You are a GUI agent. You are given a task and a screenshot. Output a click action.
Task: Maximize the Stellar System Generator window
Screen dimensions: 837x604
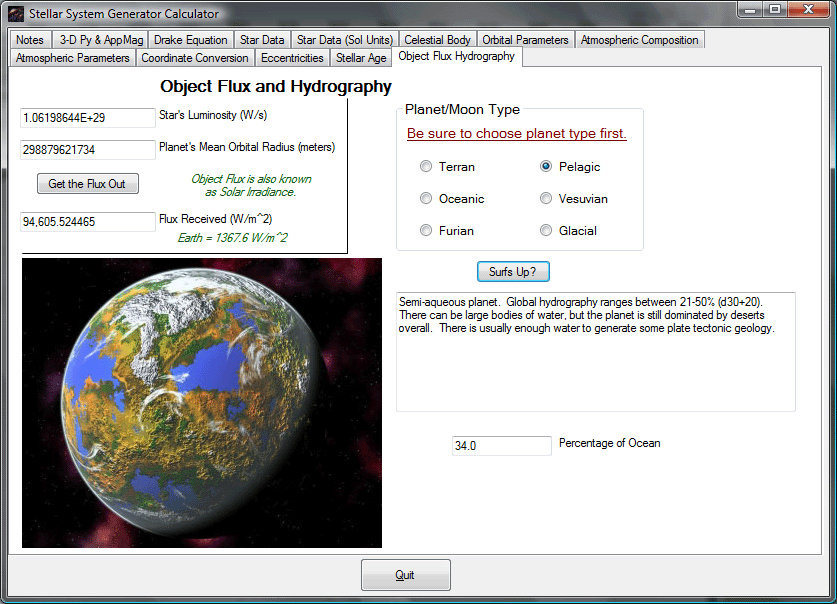click(x=775, y=9)
